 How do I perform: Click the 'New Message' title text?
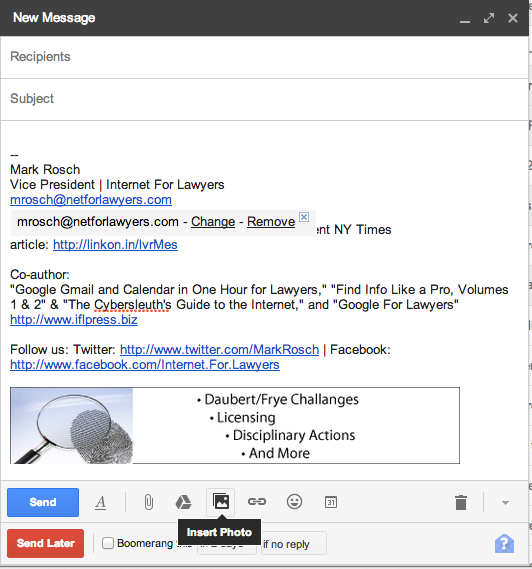pyautogui.click(x=54, y=18)
